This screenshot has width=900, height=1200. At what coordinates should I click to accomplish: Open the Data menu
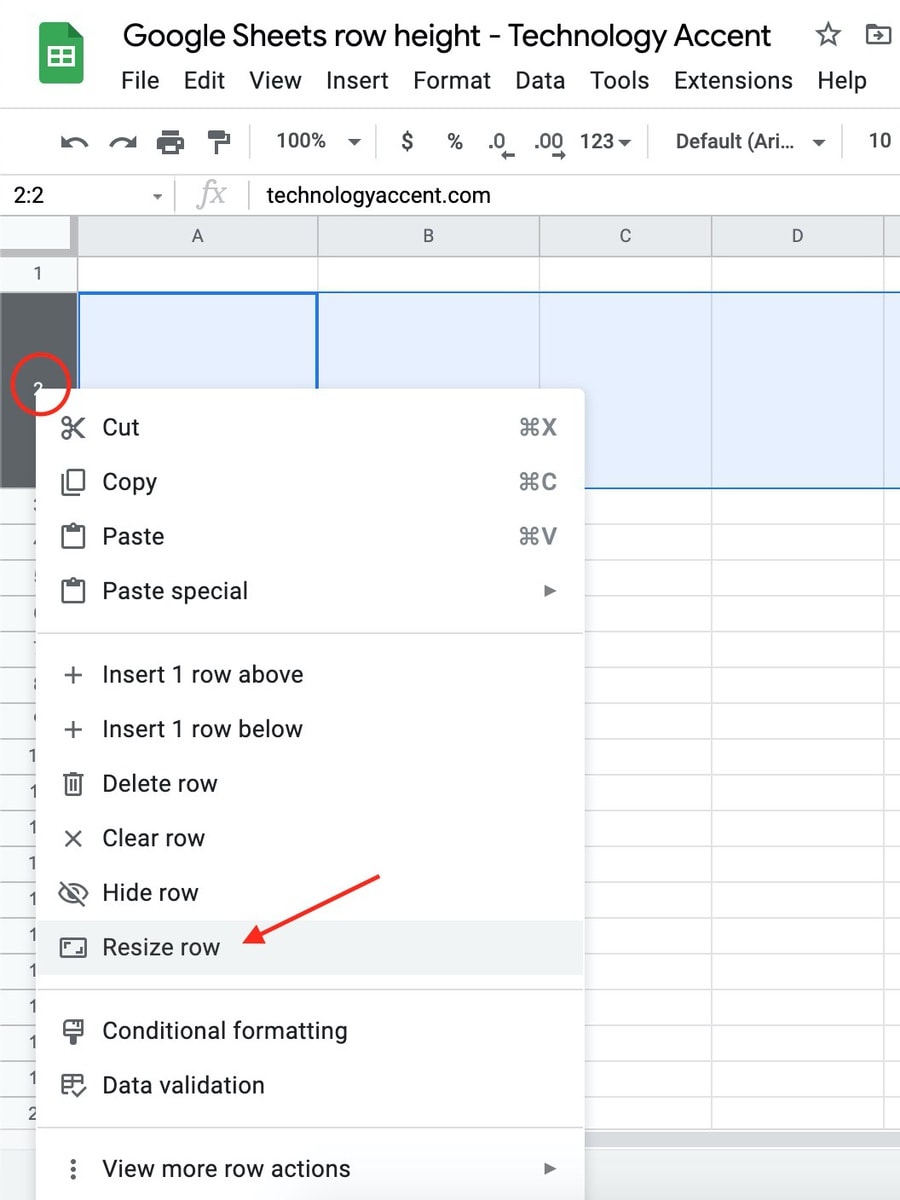pos(540,80)
